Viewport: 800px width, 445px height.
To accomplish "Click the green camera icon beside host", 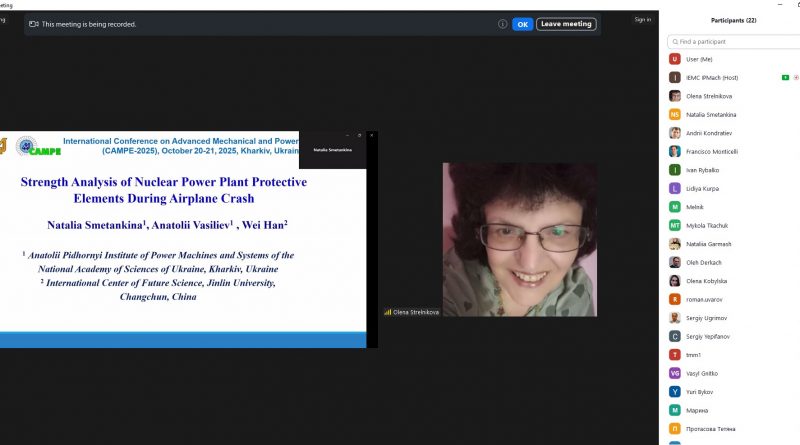I will click(x=785, y=77).
